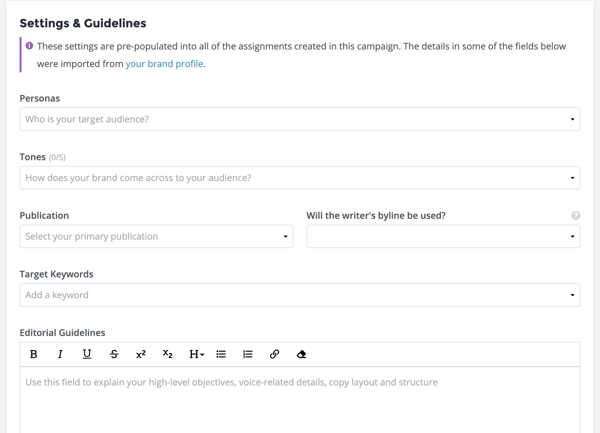Click the insert link icon

tap(274, 354)
